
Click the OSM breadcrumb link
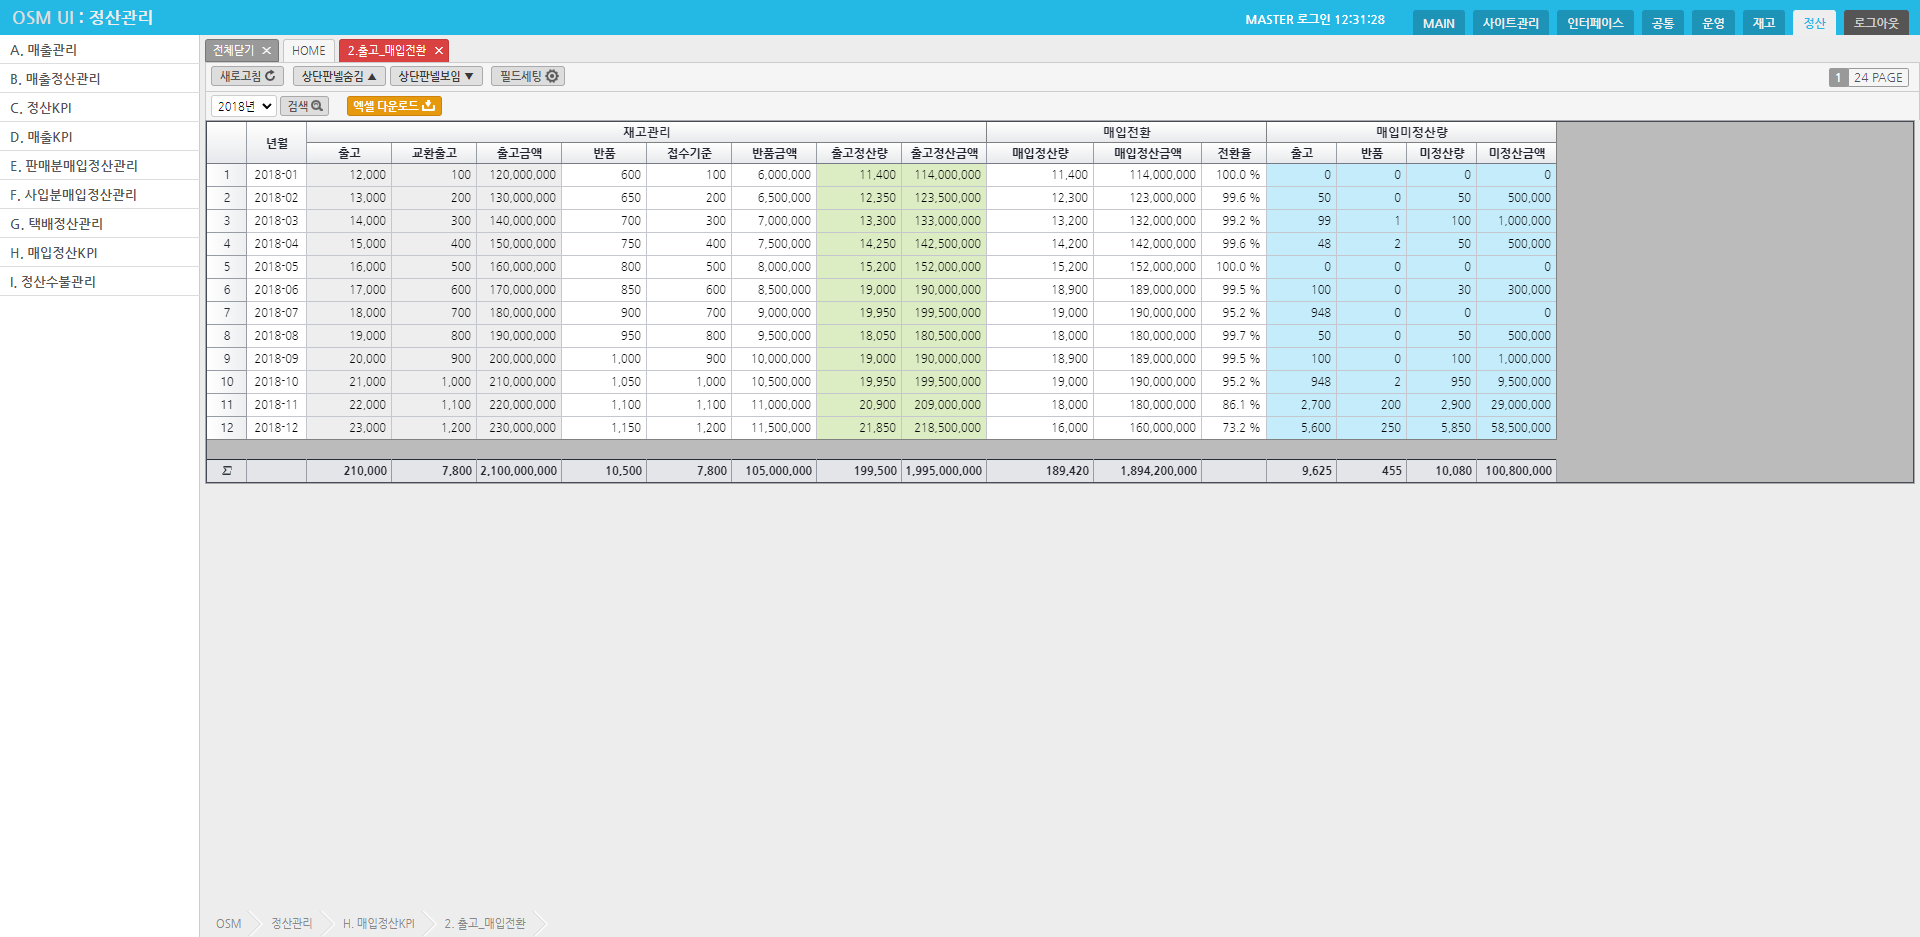pyautogui.click(x=229, y=924)
